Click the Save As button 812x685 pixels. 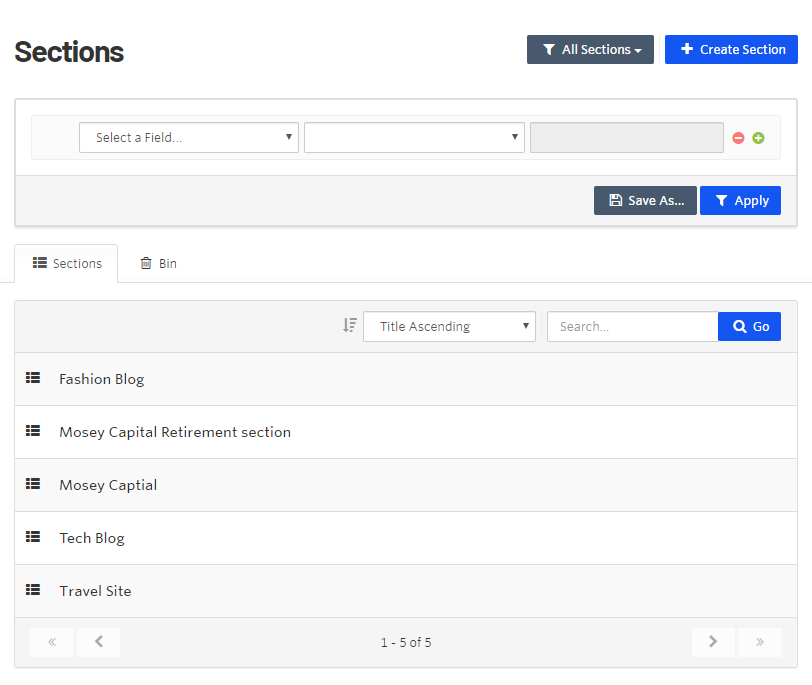coord(645,201)
